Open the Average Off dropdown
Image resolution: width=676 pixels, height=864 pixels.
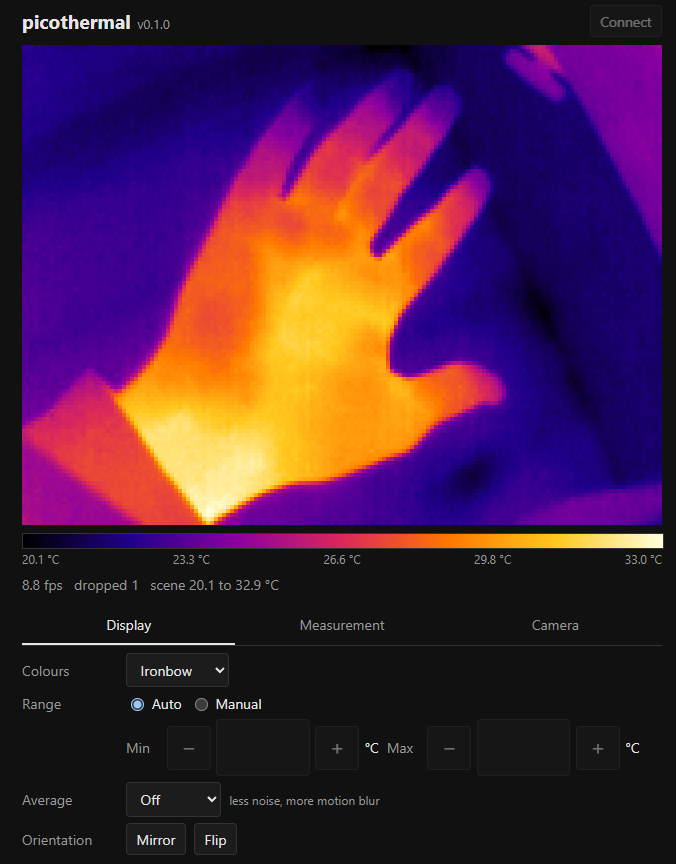tap(174, 800)
